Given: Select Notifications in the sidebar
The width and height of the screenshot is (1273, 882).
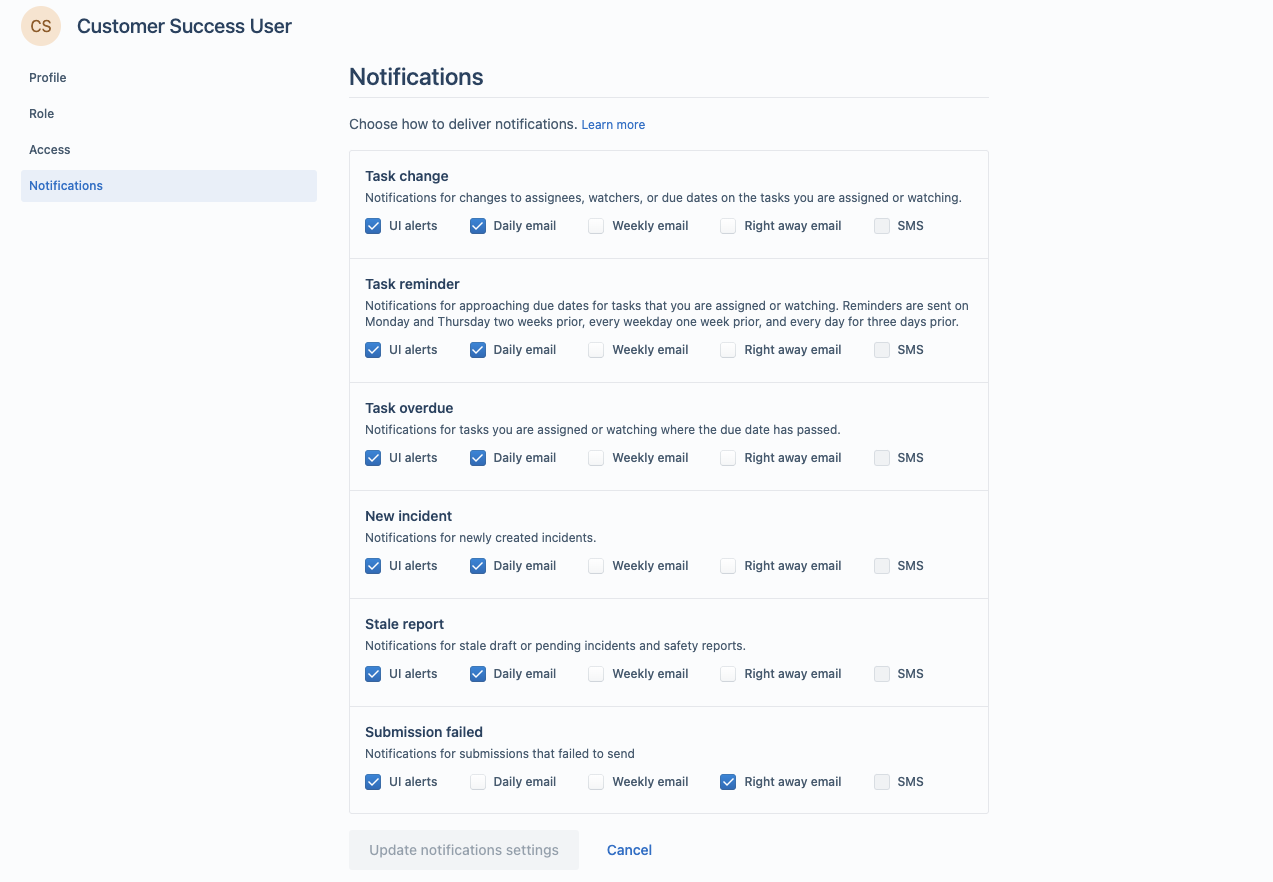Looking at the screenshot, I should pyautogui.click(x=169, y=186).
